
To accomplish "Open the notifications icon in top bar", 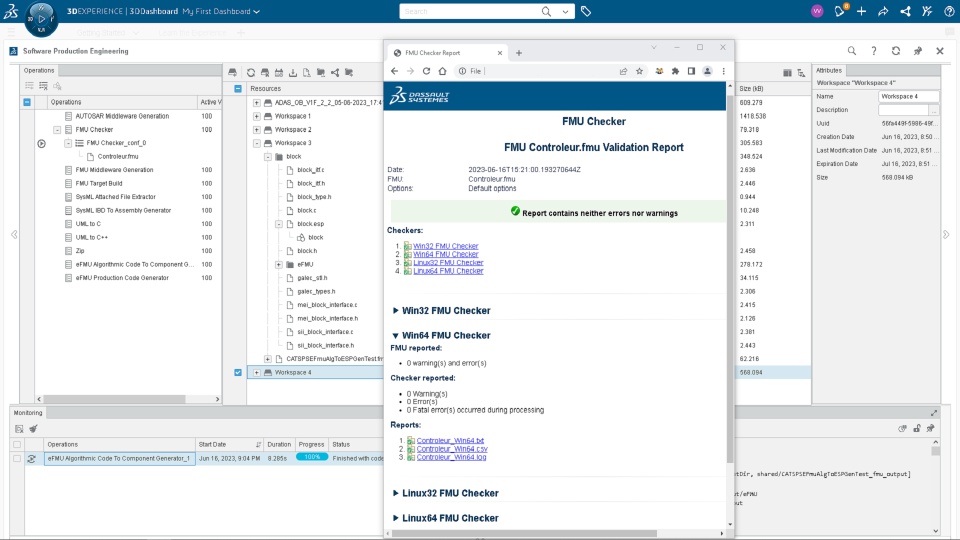I will 839,11.
